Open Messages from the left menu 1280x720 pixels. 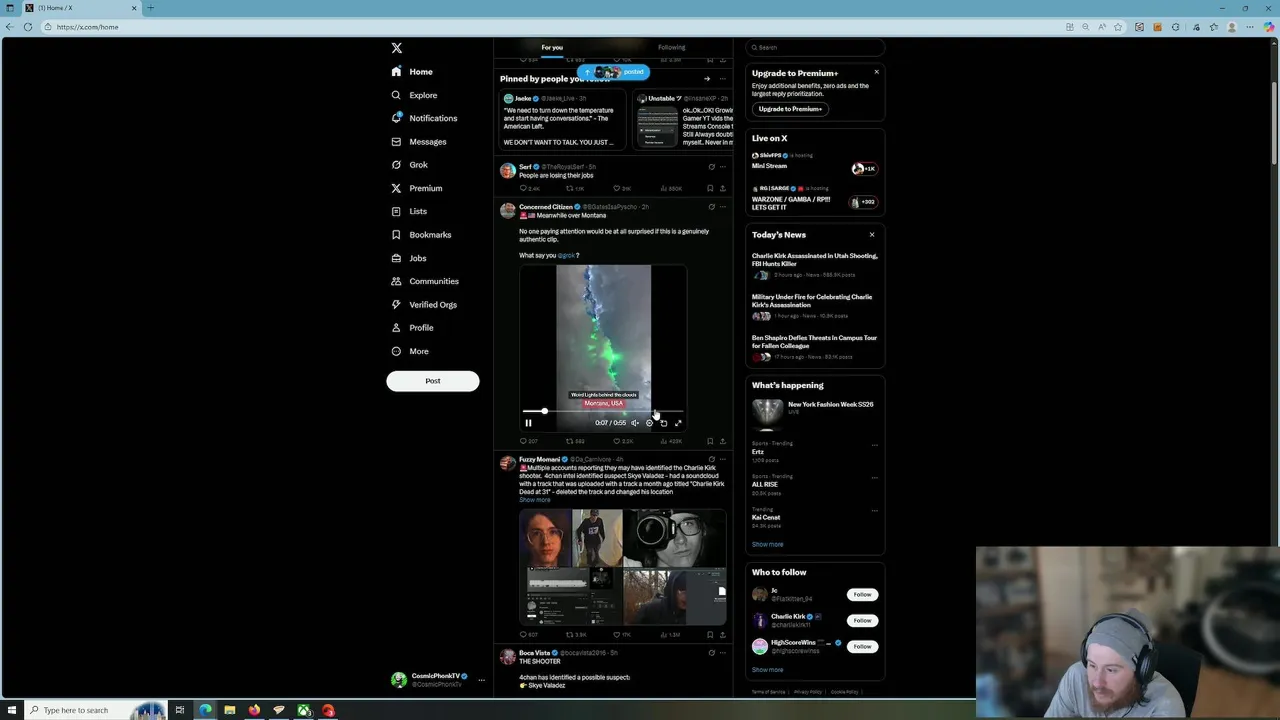[x=419, y=142]
